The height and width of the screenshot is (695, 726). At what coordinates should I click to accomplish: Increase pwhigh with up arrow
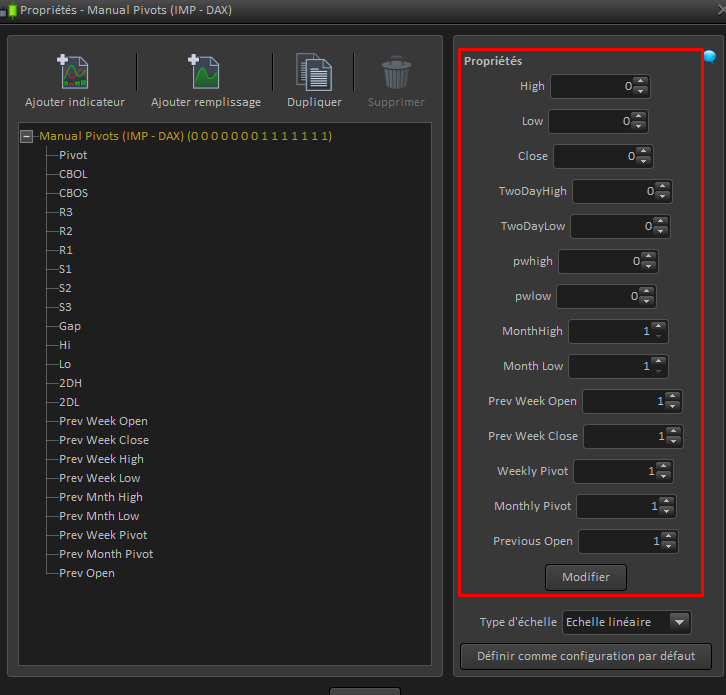(x=649, y=256)
